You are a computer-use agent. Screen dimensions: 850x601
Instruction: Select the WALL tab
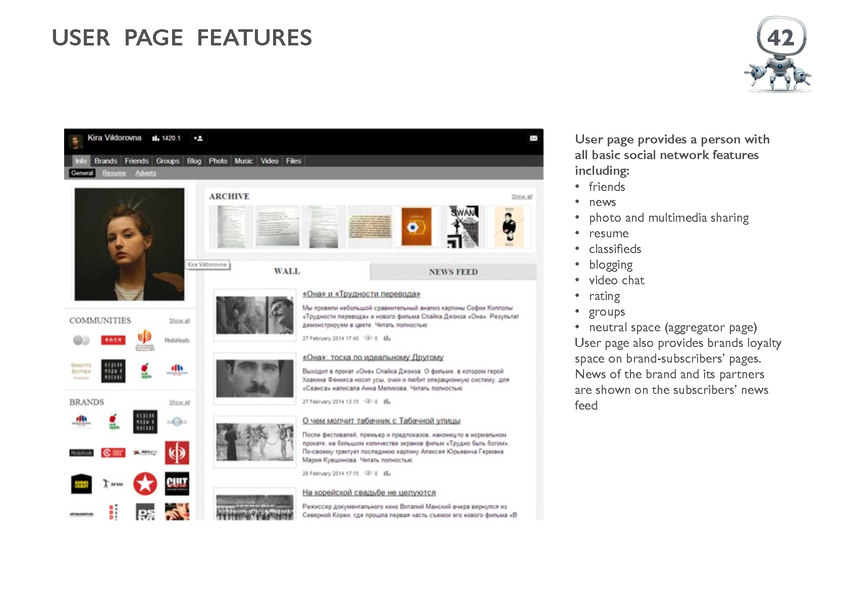coord(287,271)
